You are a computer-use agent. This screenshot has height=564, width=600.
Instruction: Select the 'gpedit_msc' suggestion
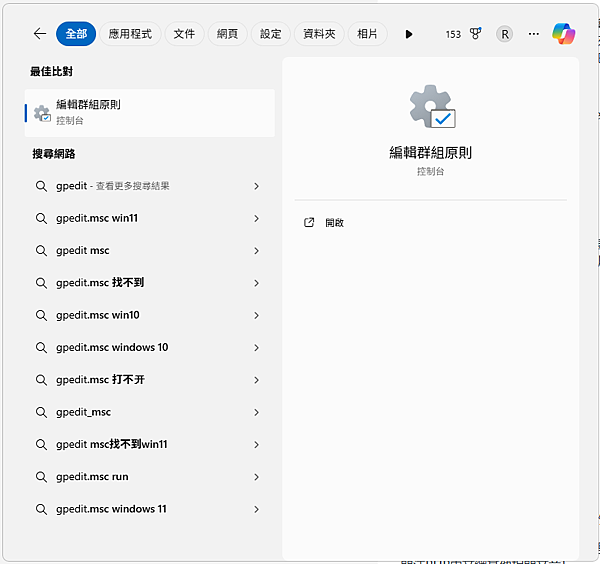point(150,412)
